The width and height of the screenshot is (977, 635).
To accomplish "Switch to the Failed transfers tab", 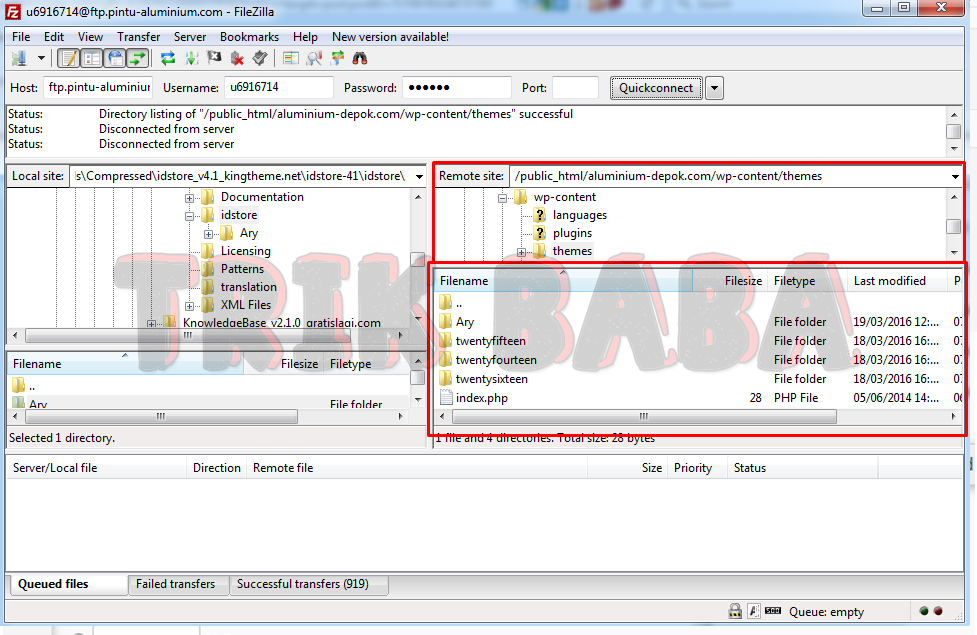I will coord(175,584).
